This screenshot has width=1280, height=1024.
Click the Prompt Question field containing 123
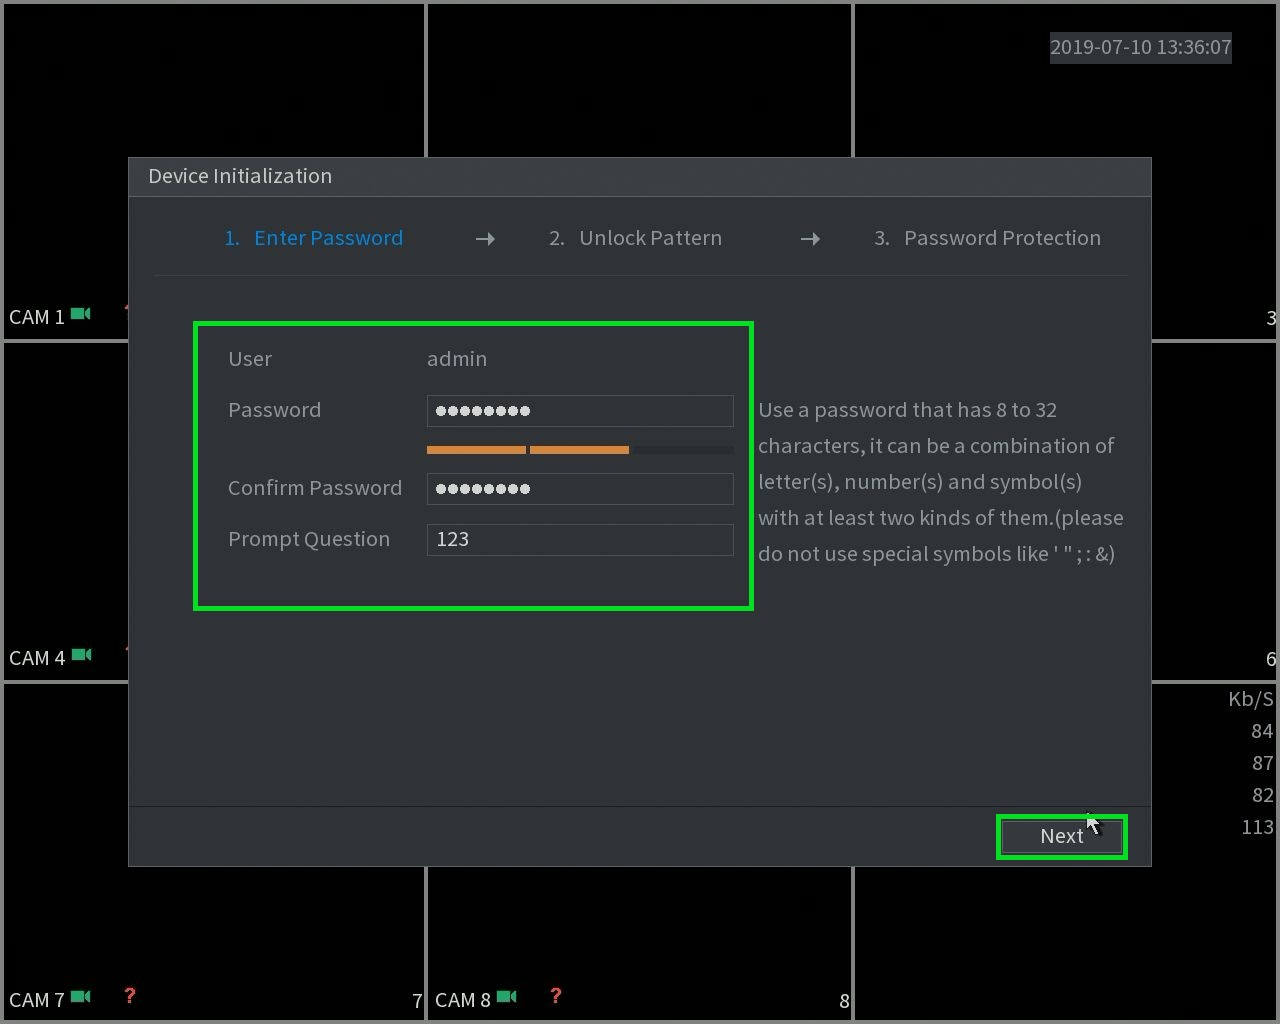point(580,540)
